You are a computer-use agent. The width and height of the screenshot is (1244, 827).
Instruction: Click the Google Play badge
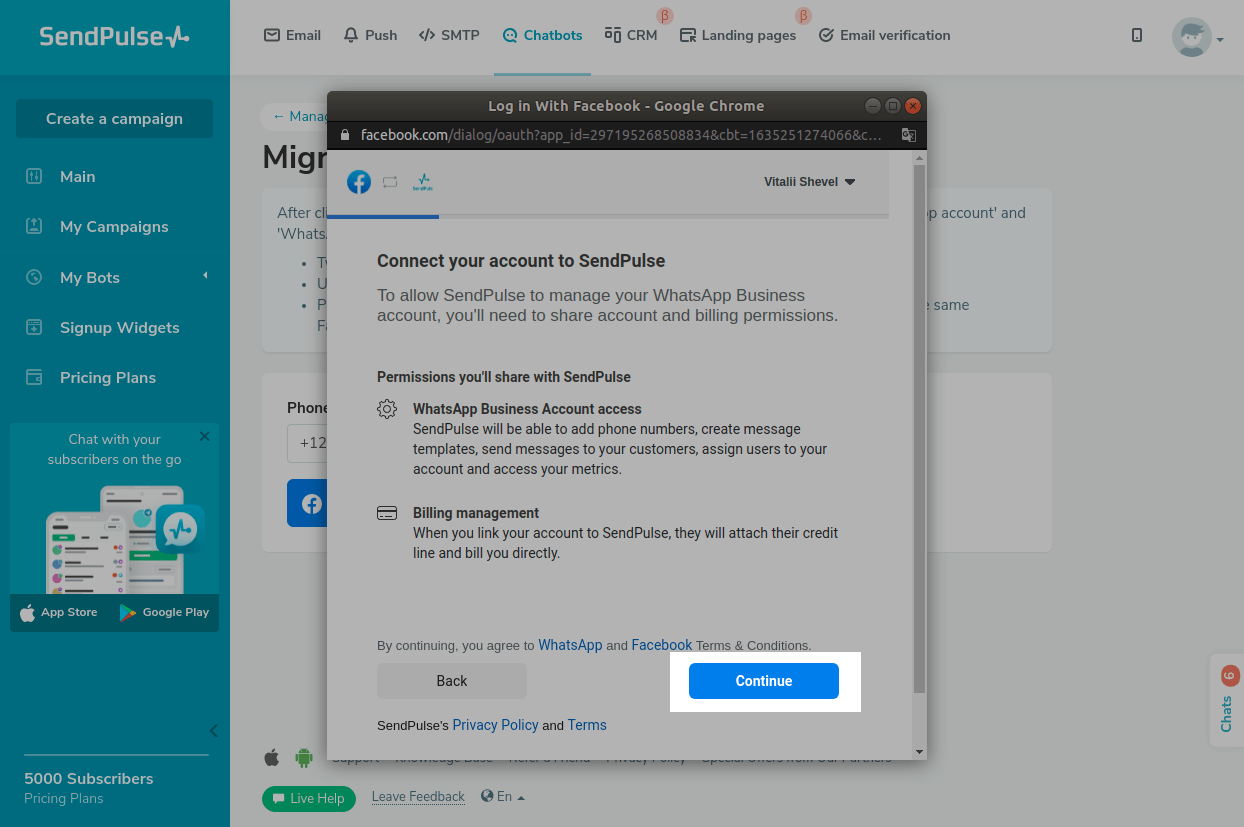(164, 612)
